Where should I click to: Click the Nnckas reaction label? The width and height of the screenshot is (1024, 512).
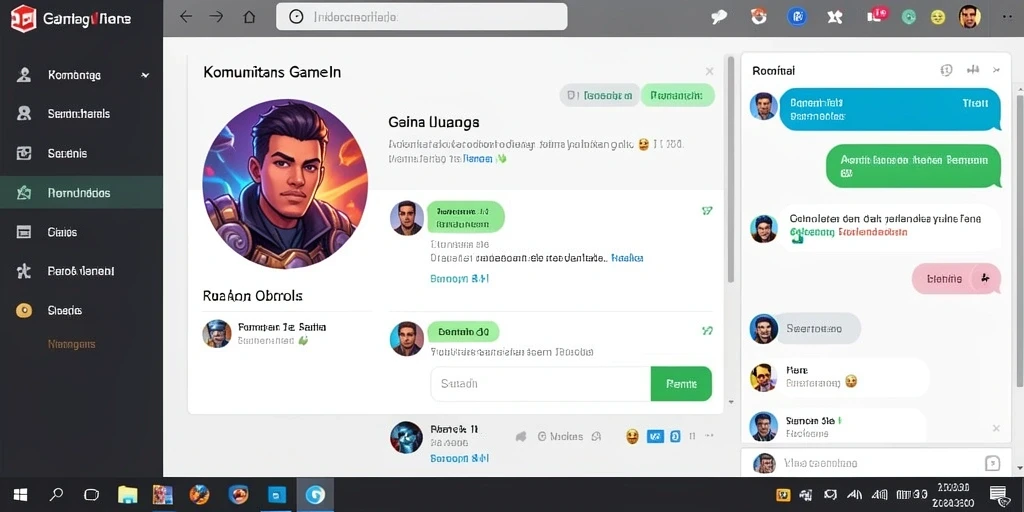566,436
